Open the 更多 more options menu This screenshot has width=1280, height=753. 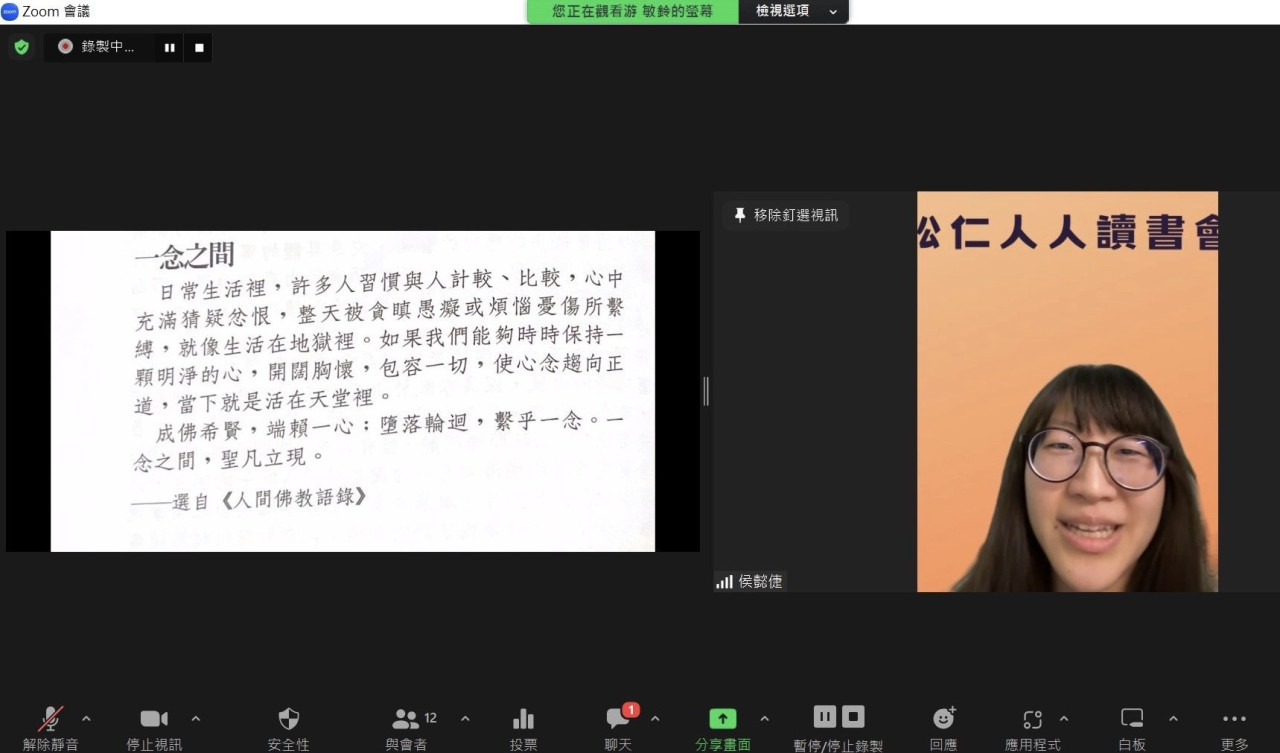[1233, 718]
